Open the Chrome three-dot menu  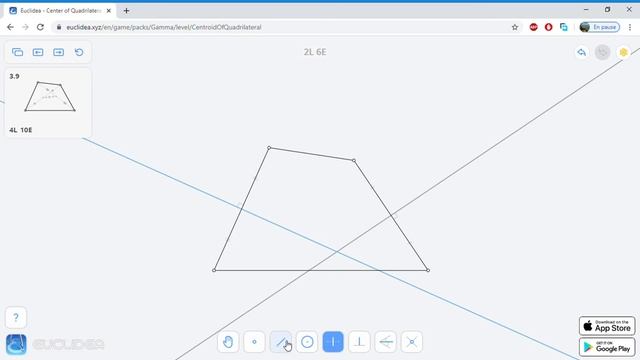click(x=630, y=27)
